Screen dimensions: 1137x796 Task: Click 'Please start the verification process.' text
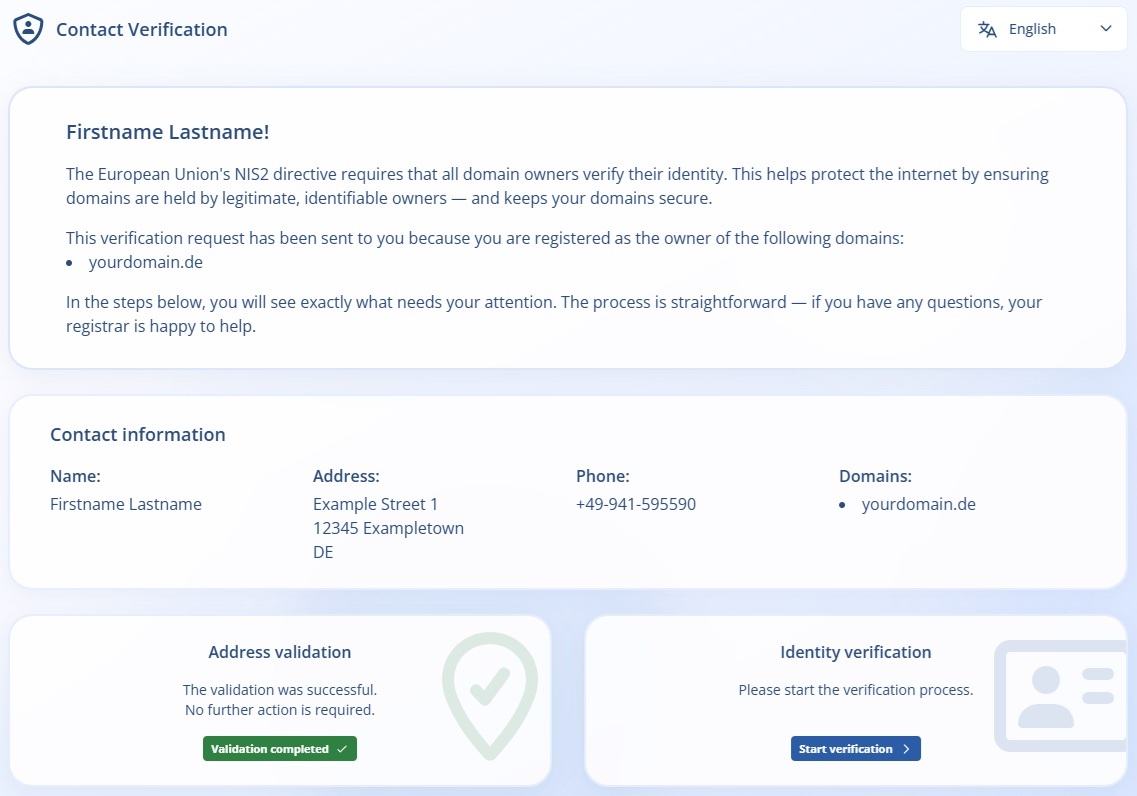856,690
